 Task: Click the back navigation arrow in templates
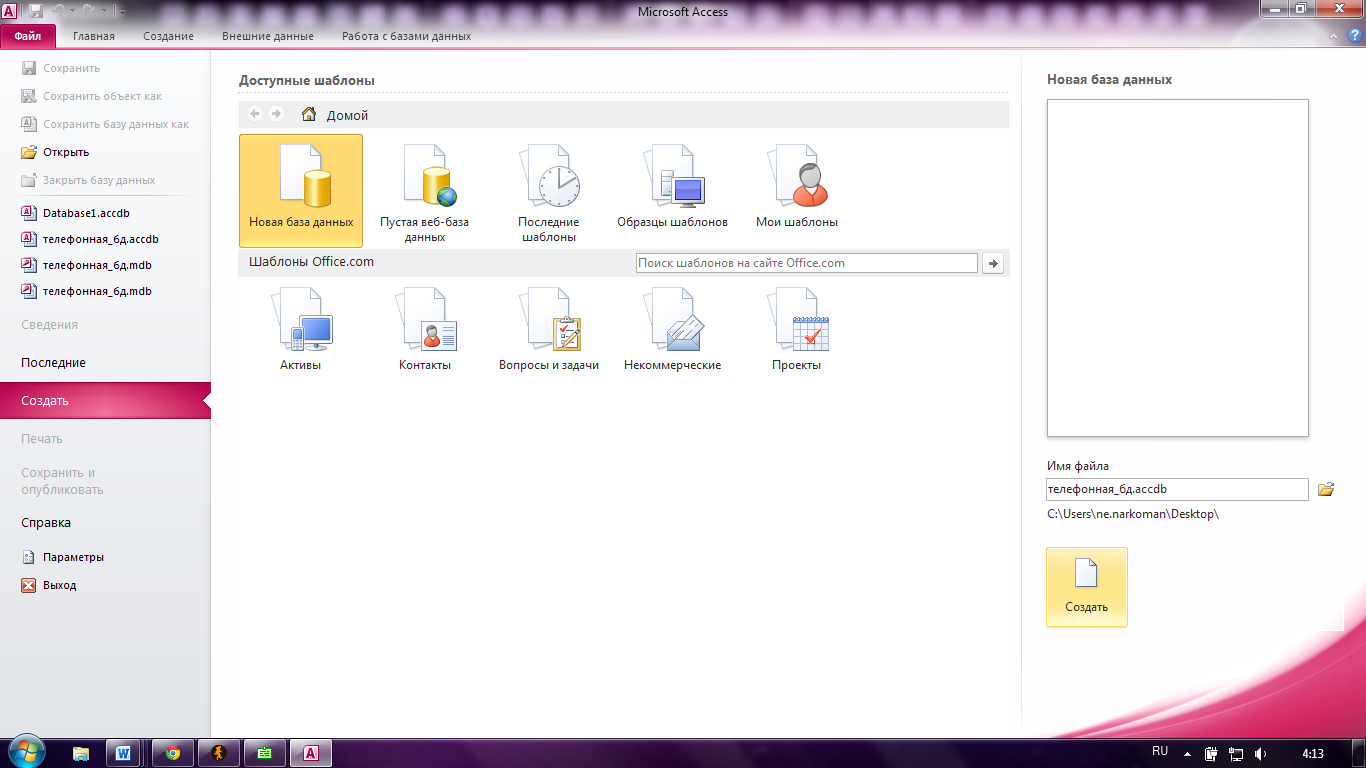[x=255, y=114]
